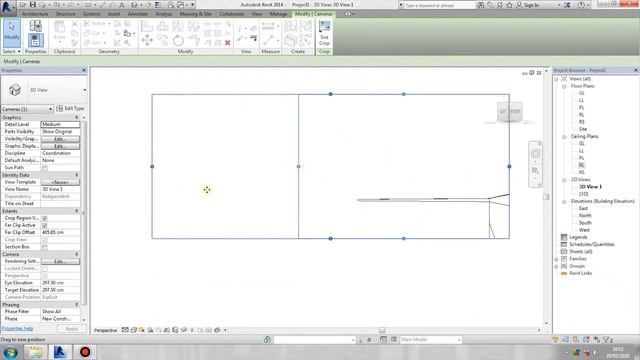The image size is (640, 360).
Task: Enable the Sun Path checkbox
Action: (x=45, y=168)
